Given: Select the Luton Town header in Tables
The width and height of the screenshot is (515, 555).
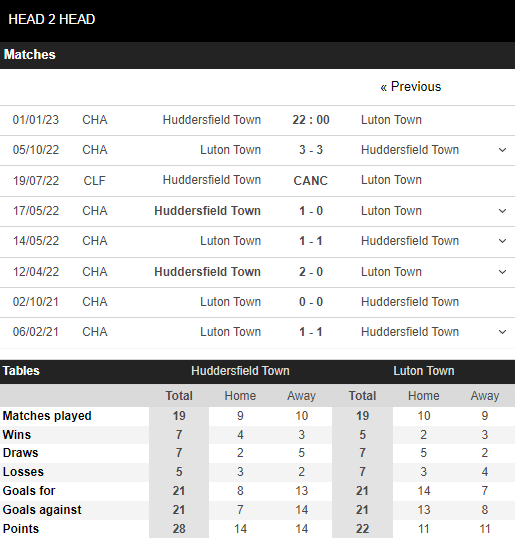Looking at the screenshot, I should (424, 371).
